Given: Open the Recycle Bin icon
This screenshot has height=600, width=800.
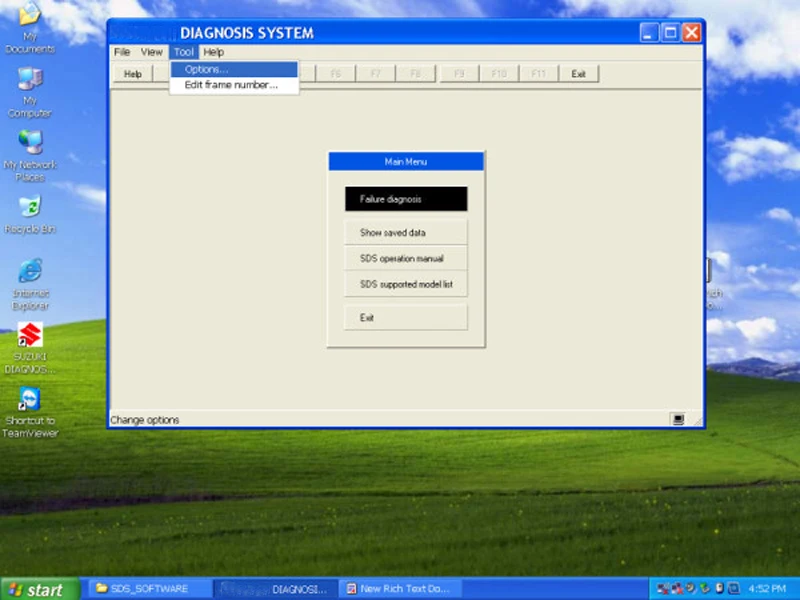Looking at the screenshot, I should [x=30, y=214].
